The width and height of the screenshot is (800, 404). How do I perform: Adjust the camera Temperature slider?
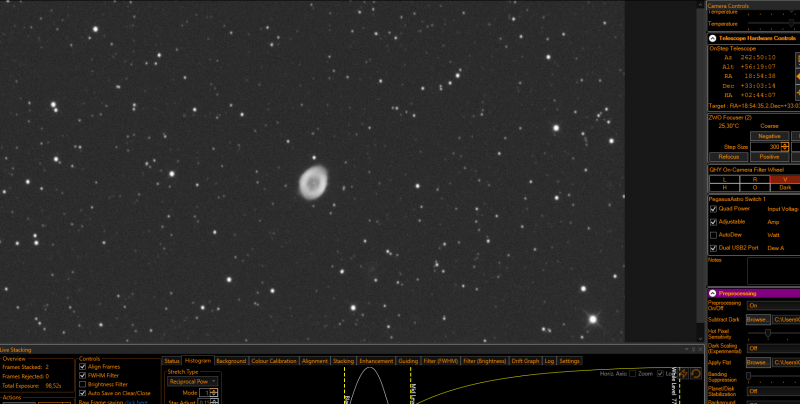(791, 23)
